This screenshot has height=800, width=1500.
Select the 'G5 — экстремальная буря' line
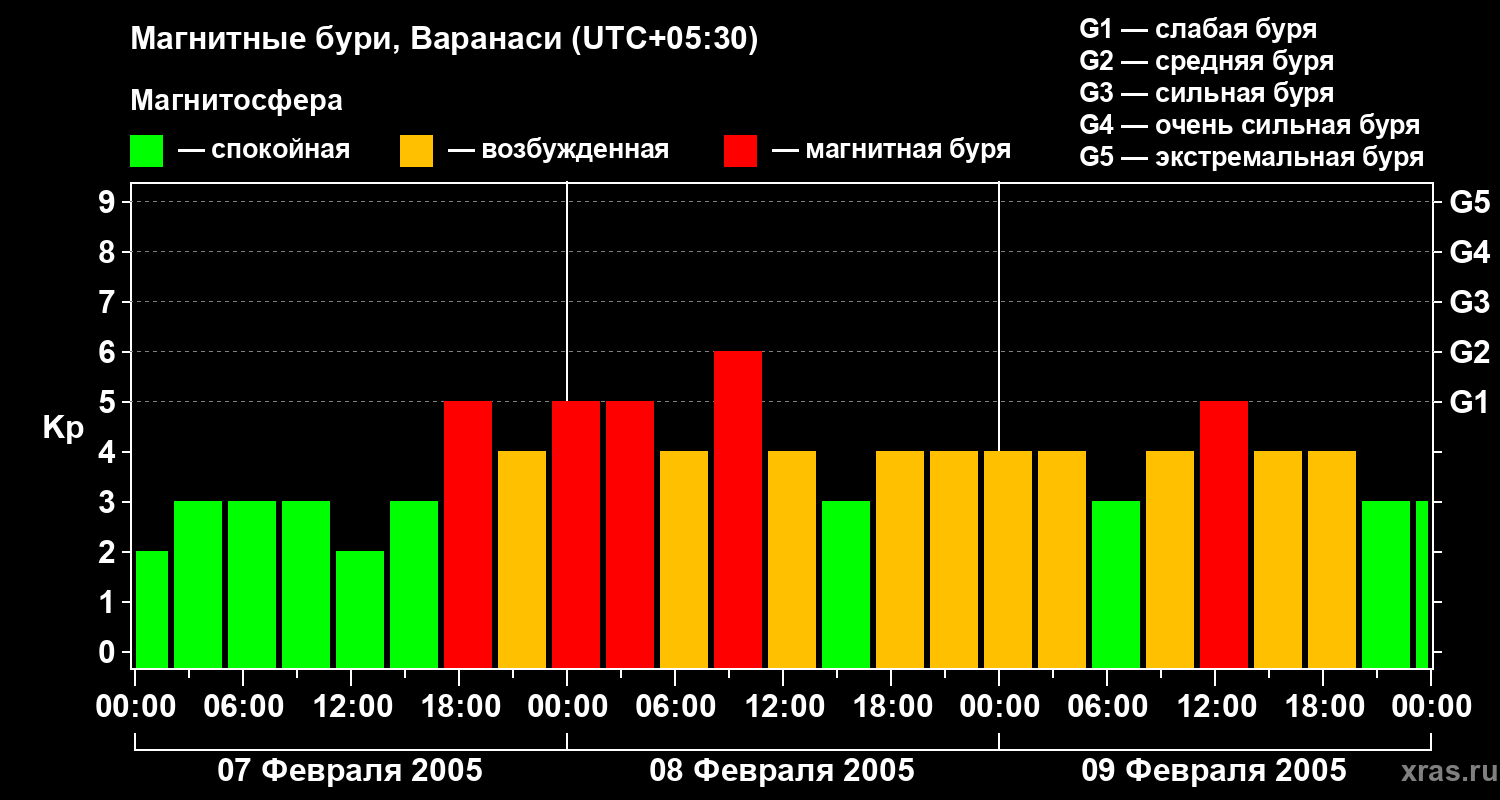pyautogui.click(x=1251, y=158)
